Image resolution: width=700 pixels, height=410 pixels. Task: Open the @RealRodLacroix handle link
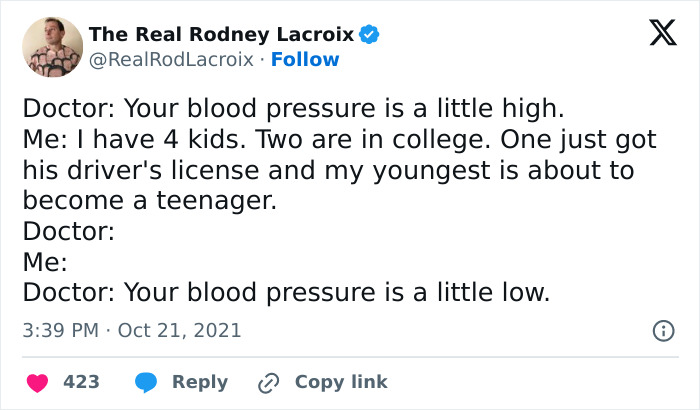coord(171,60)
